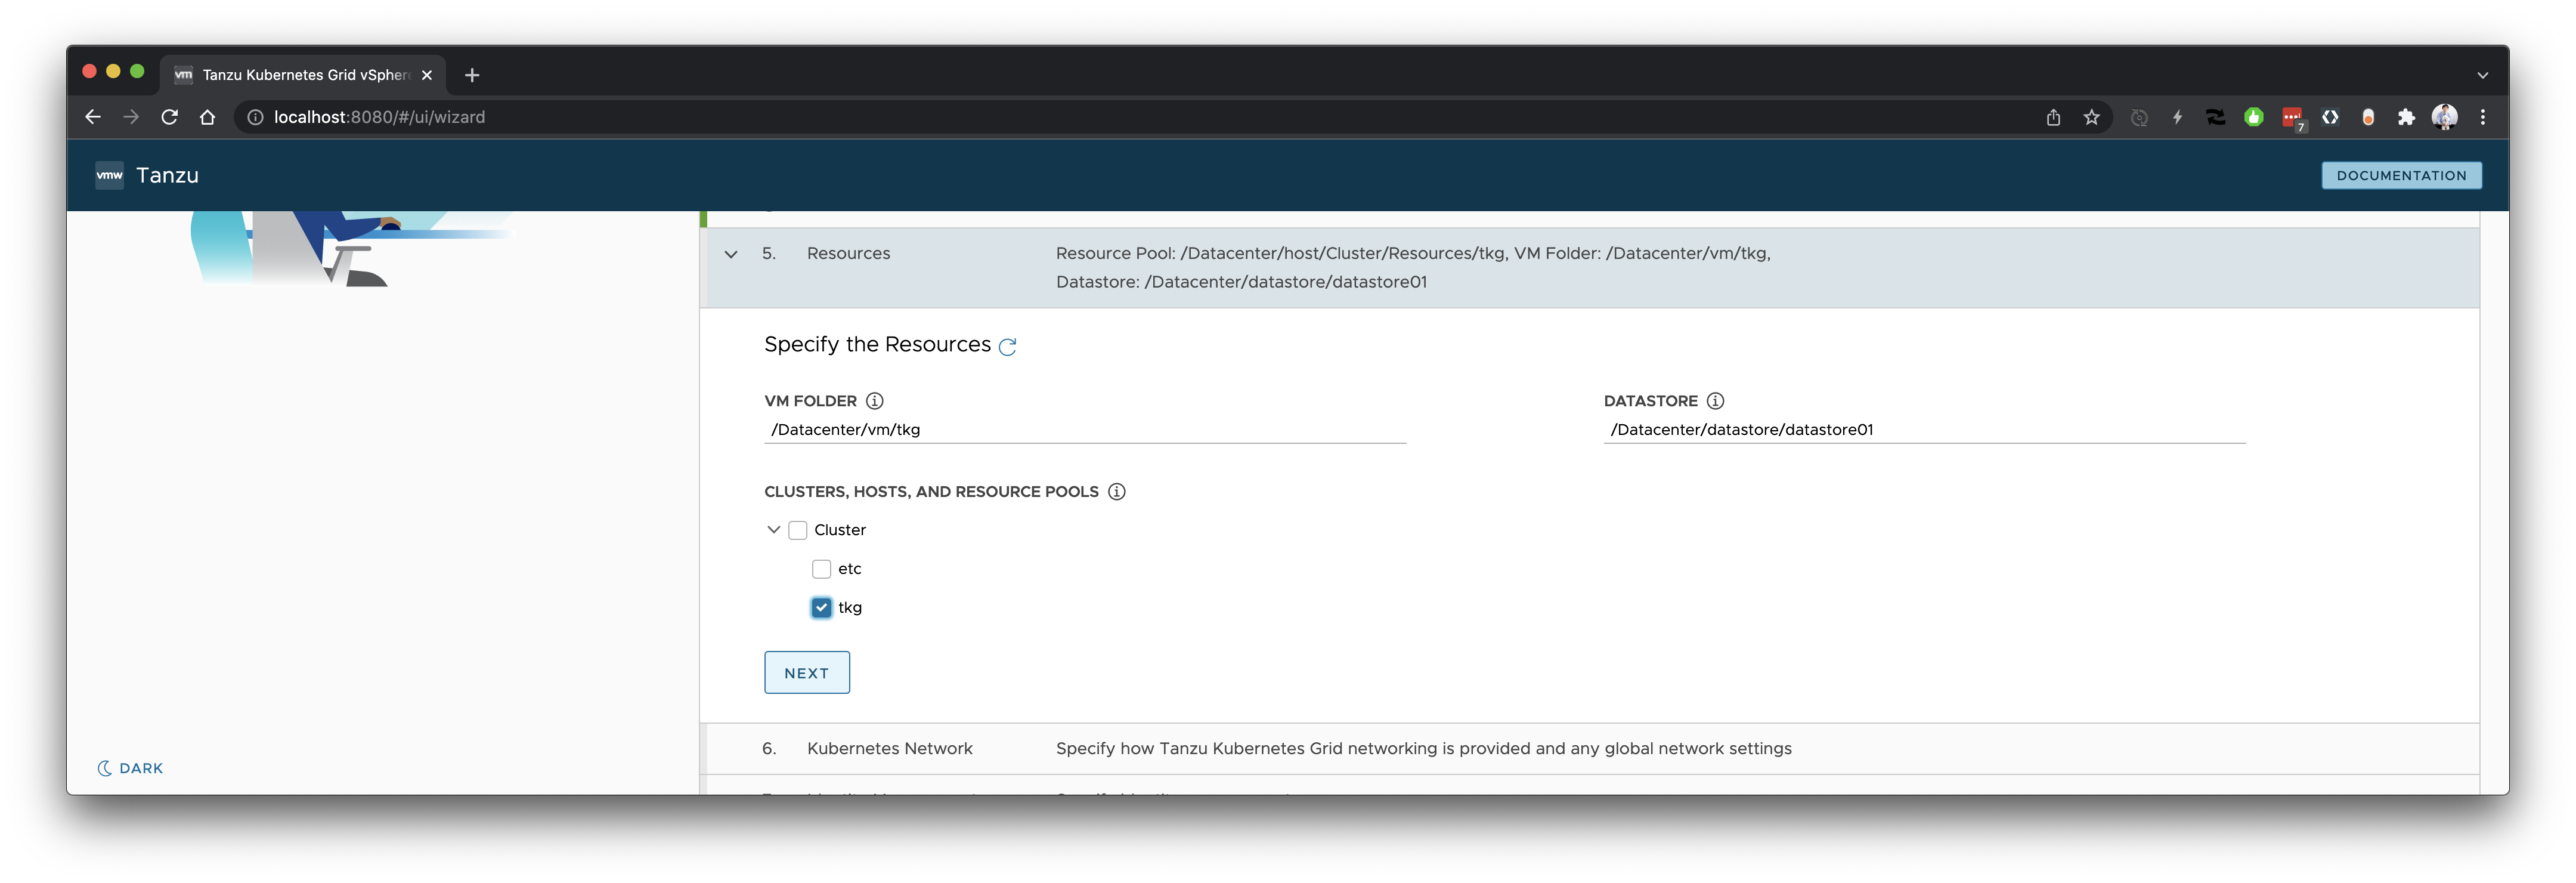The height and width of the screenshot is (883, 2576).
Task: Check the etc resource pool checkbox
Action: click(x=821, y=569)
